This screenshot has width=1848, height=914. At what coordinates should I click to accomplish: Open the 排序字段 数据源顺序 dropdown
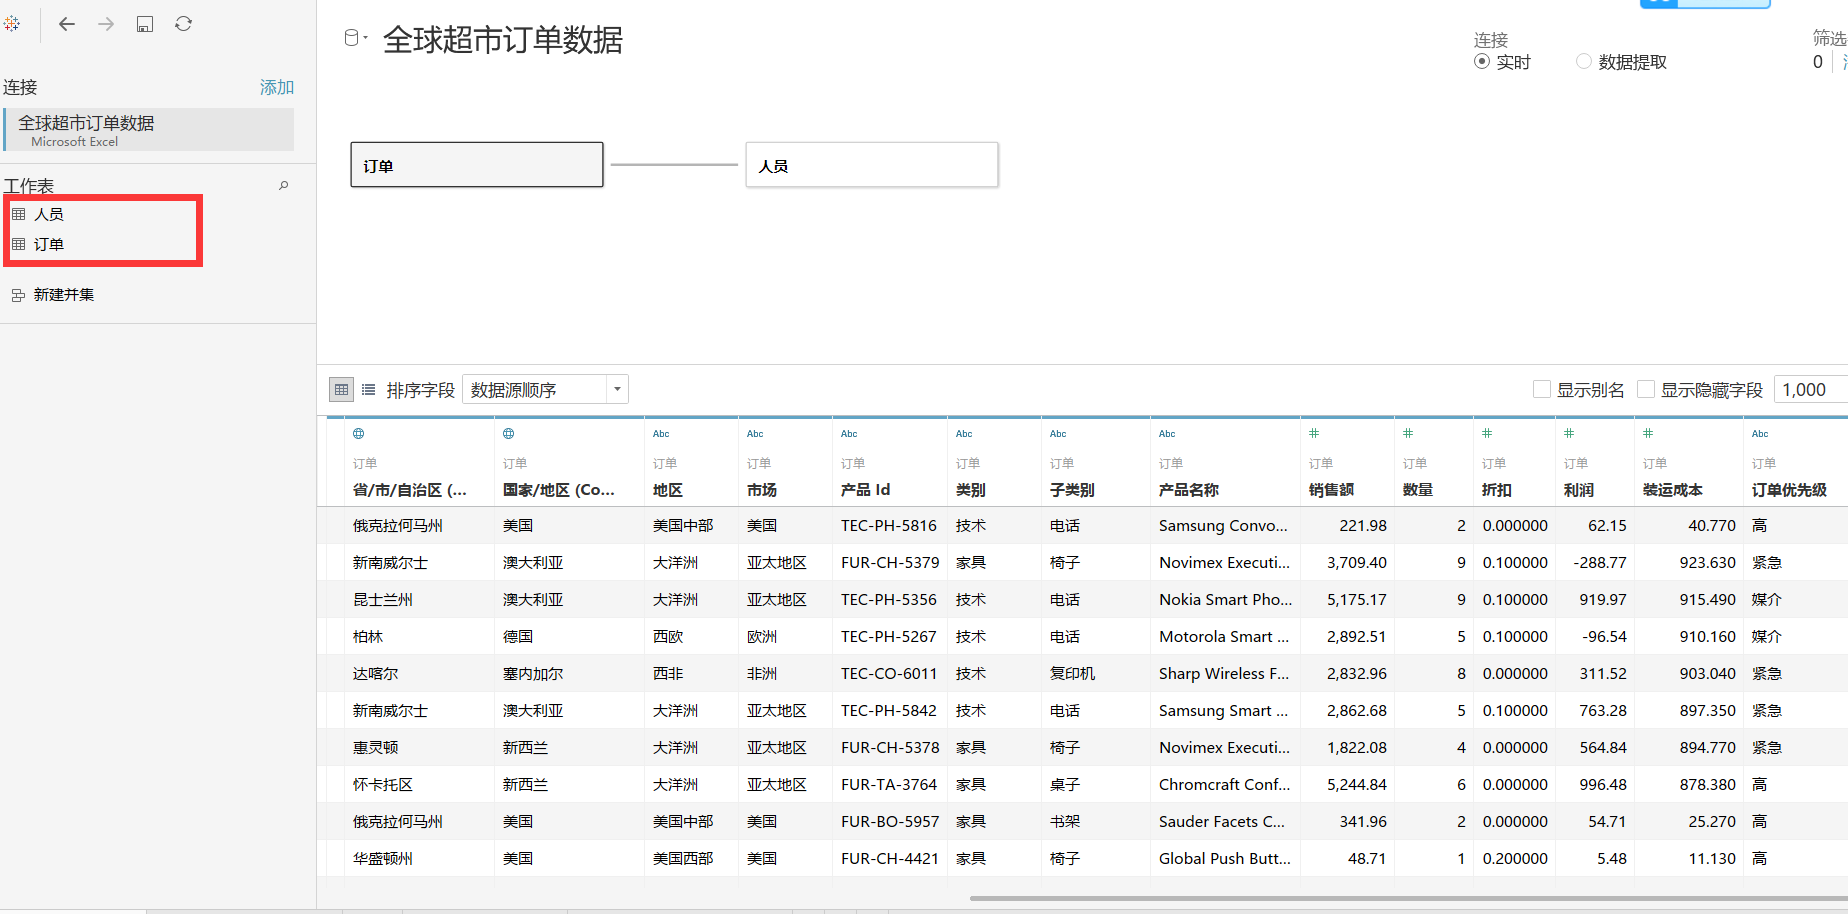click(545, 389)
